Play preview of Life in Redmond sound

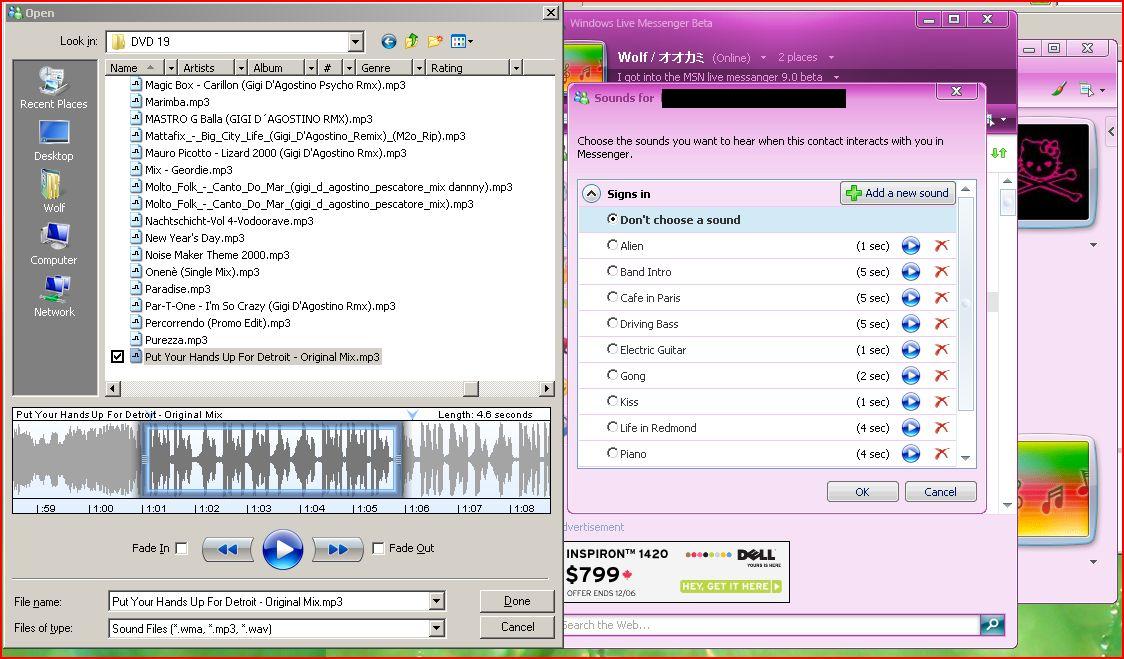910,428
